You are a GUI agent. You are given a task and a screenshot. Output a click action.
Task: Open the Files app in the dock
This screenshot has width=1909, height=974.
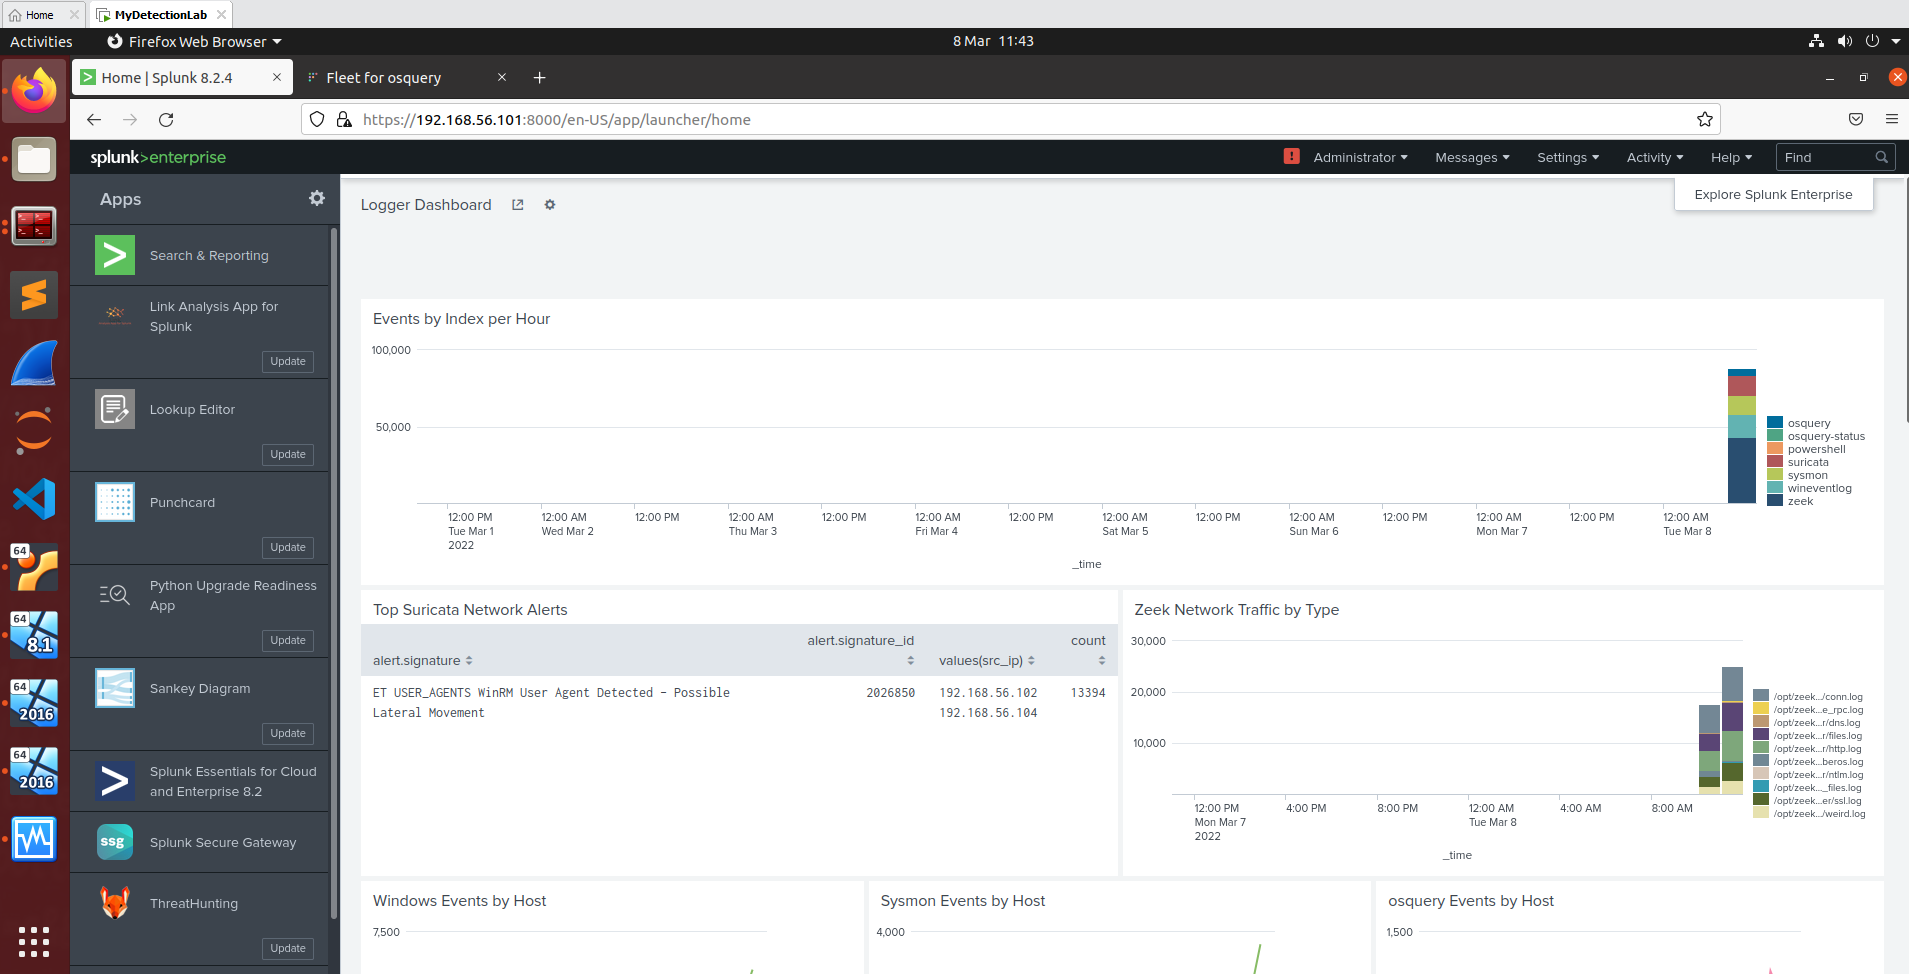click(34, 159)
